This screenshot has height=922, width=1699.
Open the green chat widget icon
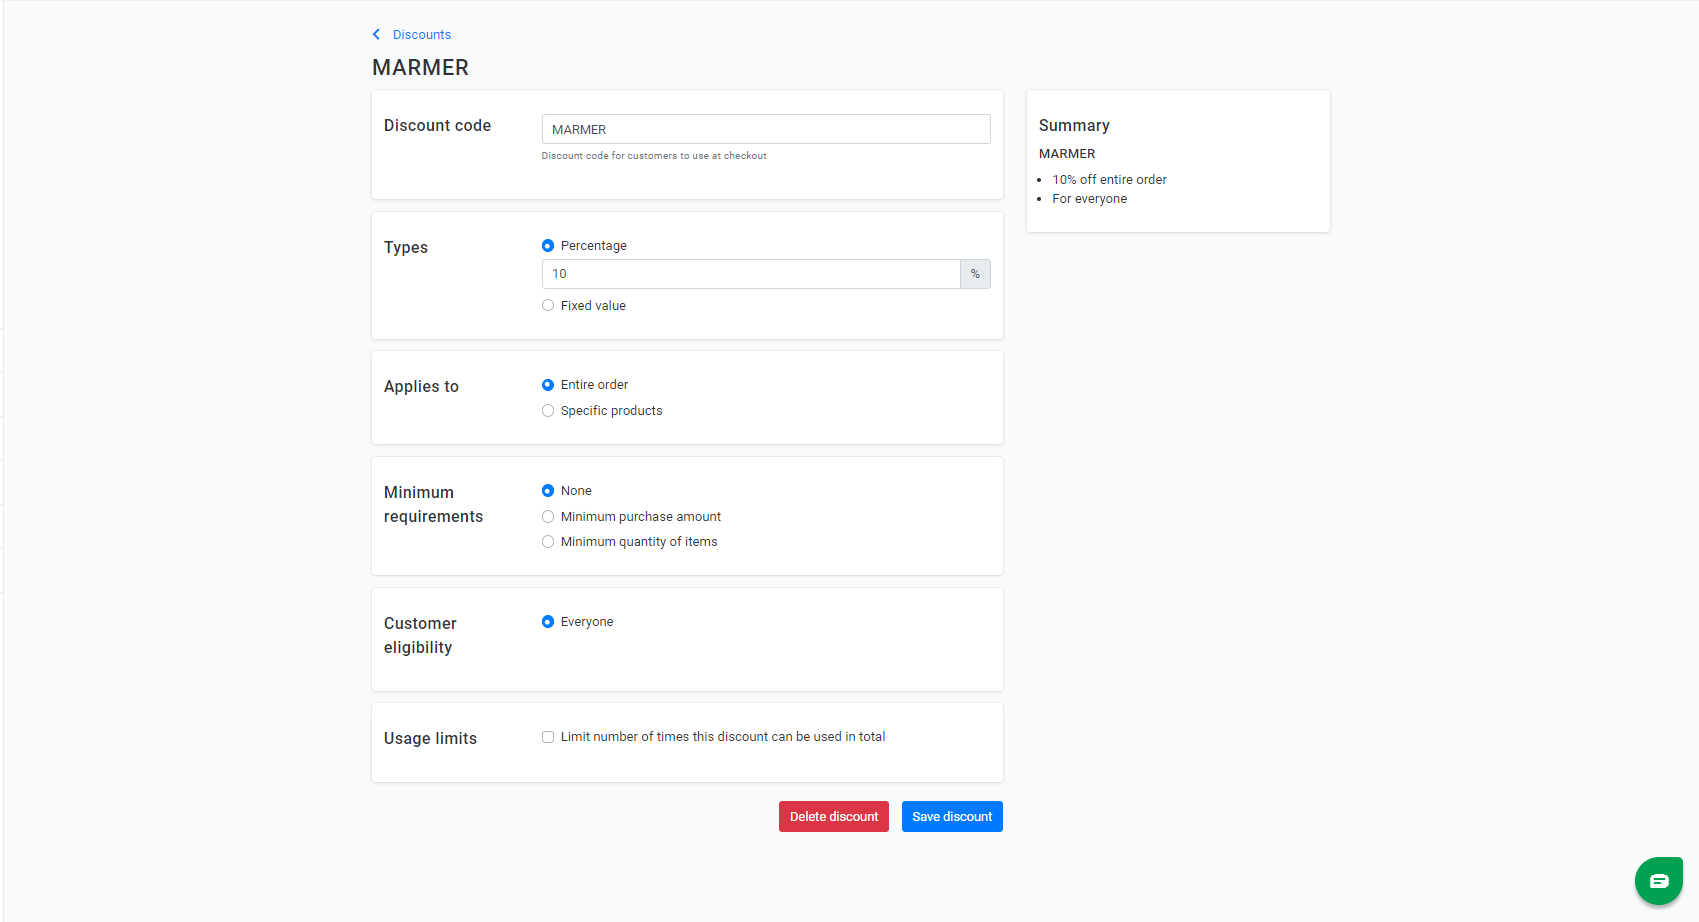click(x=1658, y=880)
